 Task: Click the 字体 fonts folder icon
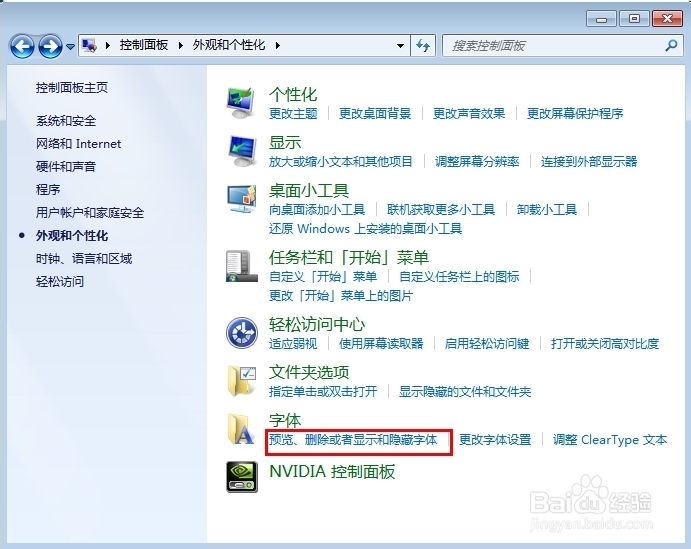(242, 429)
